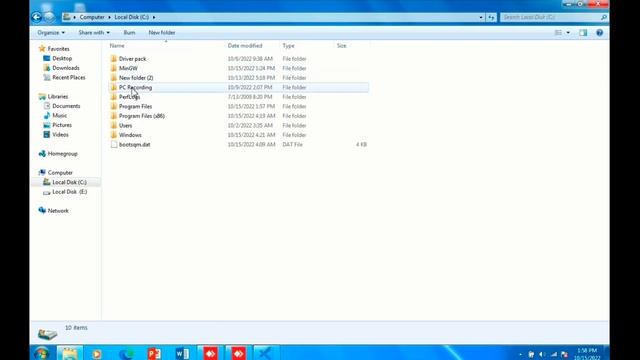Click Homegroup in the navigation pane
The image size is (640, 360).
coord(62,153)
